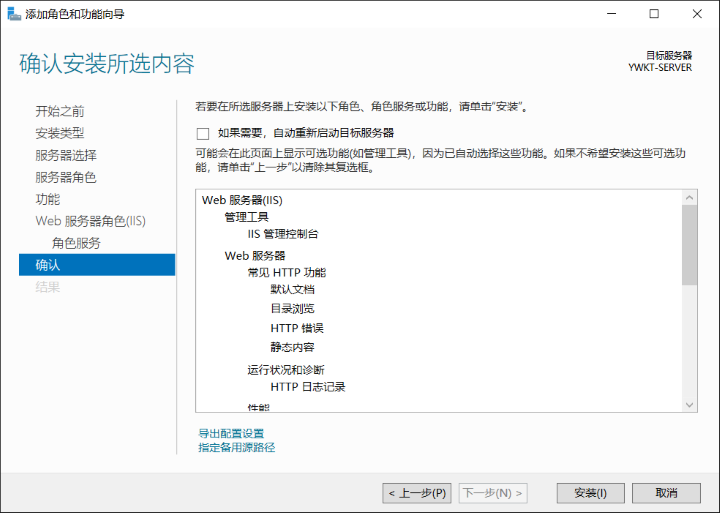Image resolution: width=720 pixels, height=513 pixels.
Task: Select IIS 管理控制台 entry
Action: 283,234
